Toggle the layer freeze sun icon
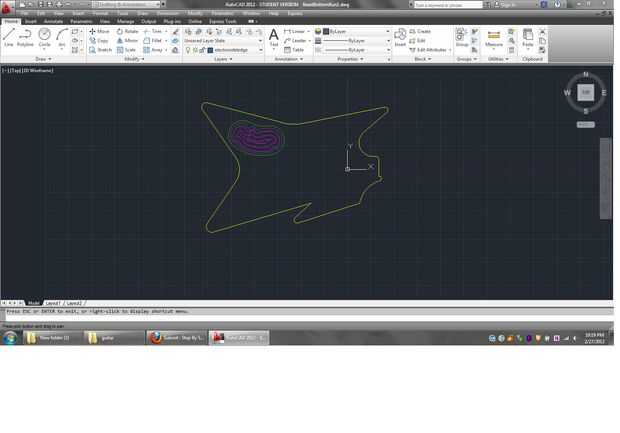620x433 pixels. pos(195,50)
